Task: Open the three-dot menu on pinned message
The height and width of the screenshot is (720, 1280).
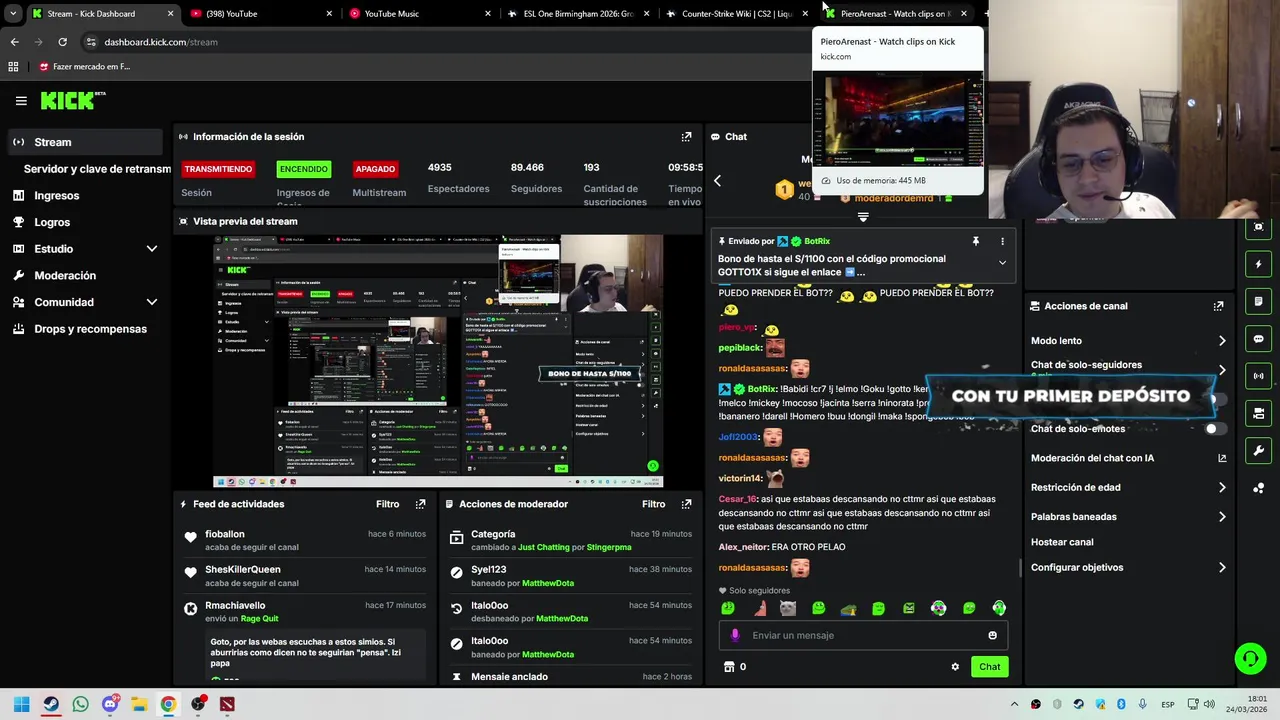Action: [1002, 241]
